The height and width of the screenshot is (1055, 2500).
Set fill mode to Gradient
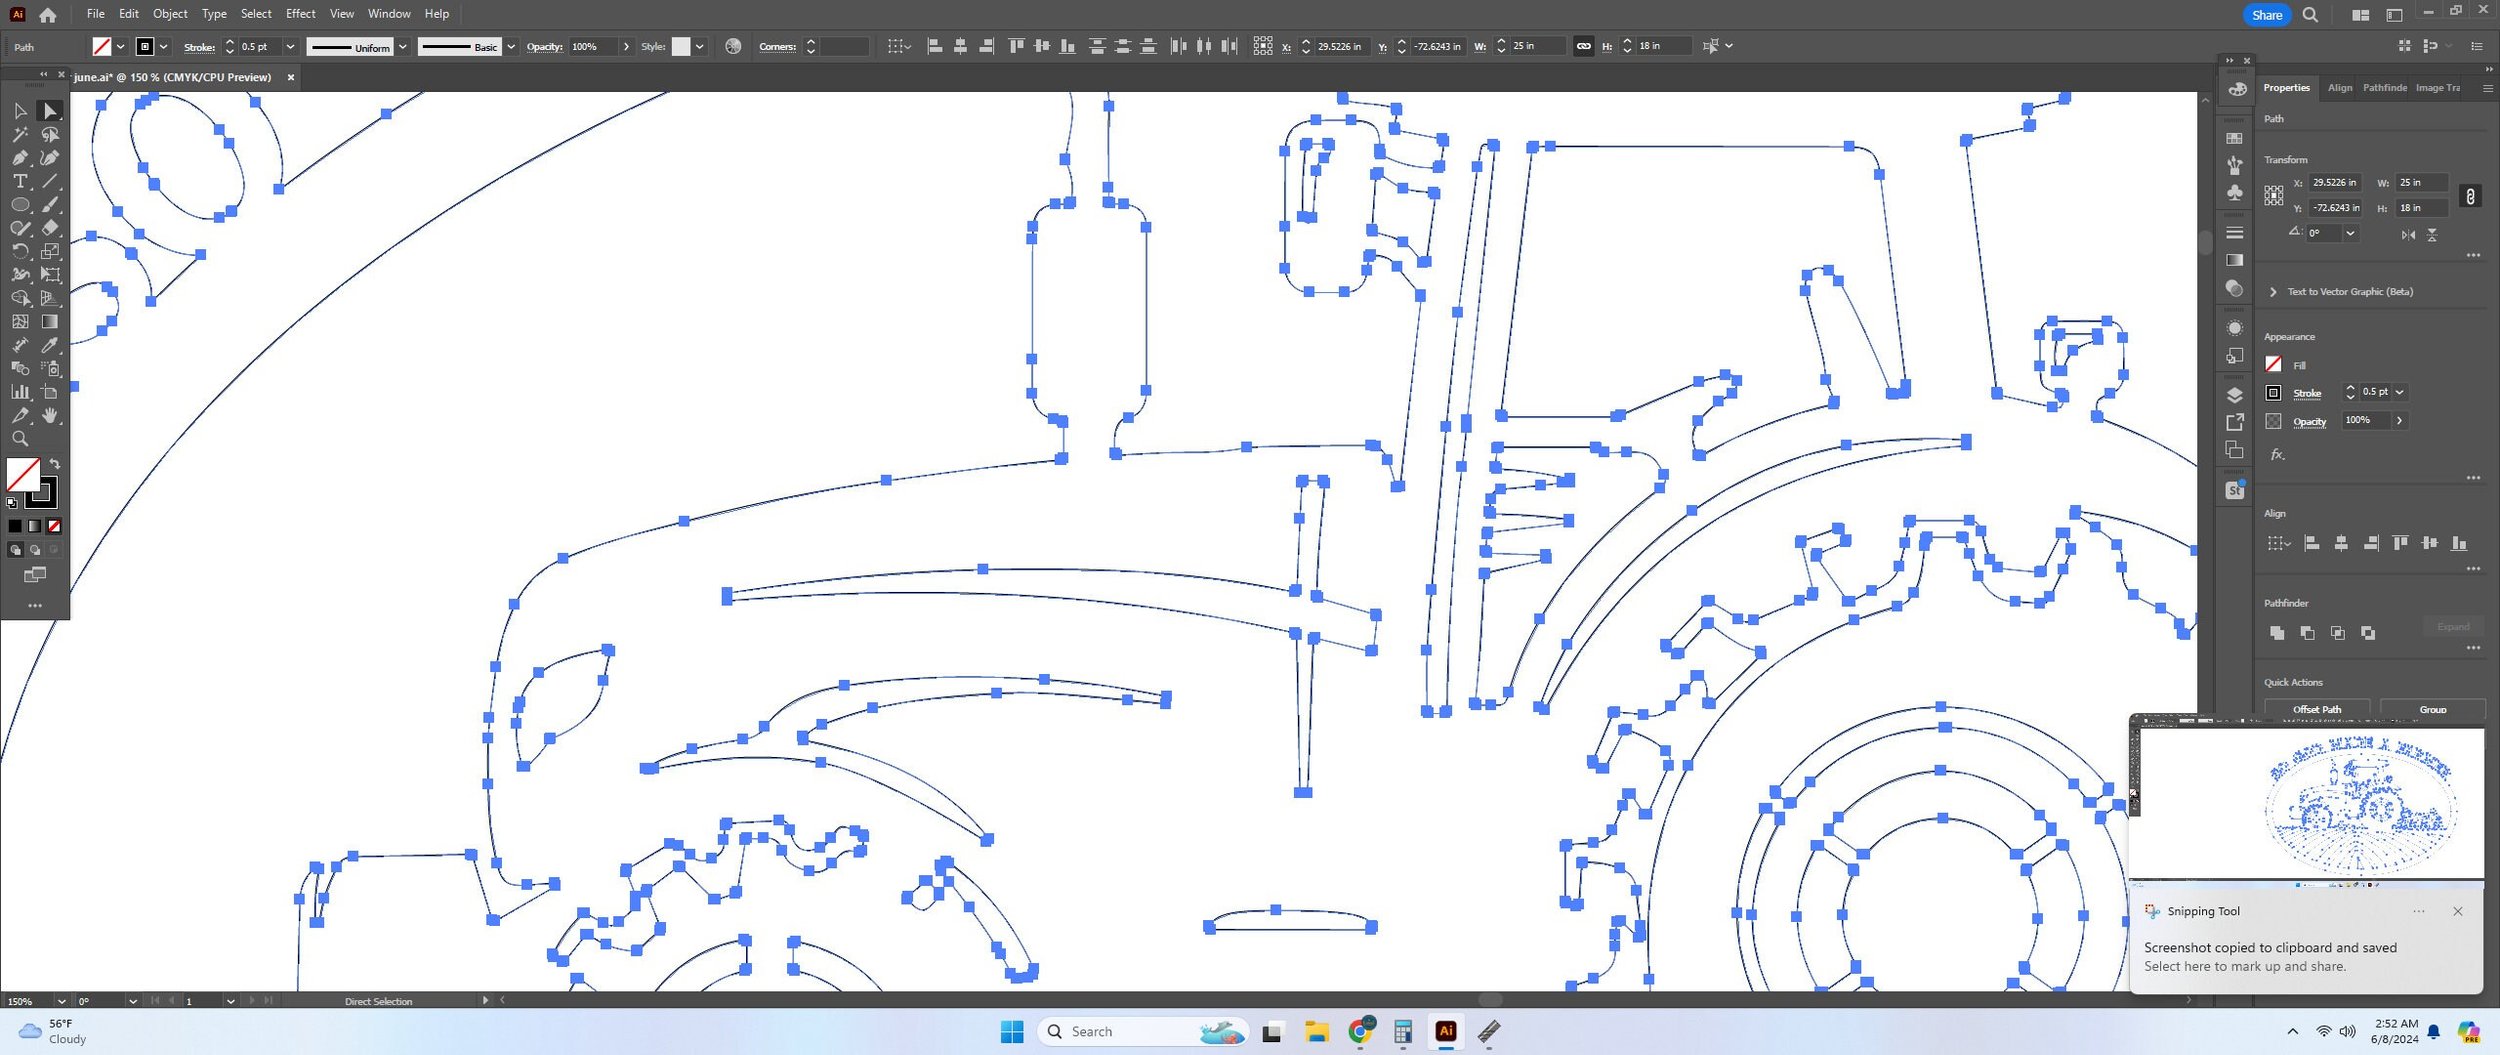pyautogui.click(x=35, y=526)
